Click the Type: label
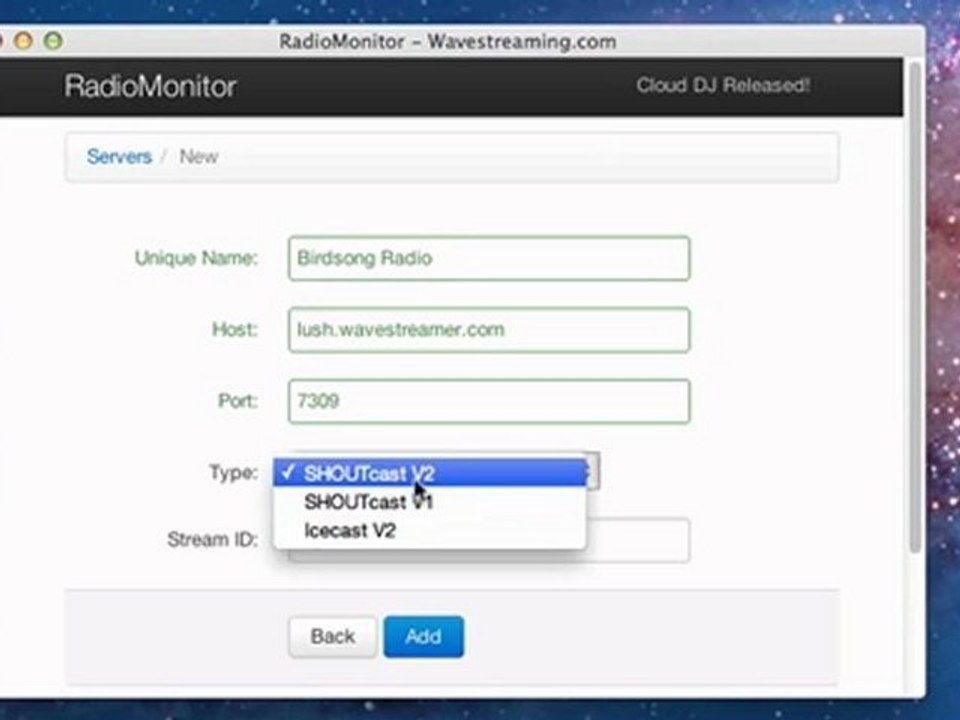Screen dimensions: 960x720 [233, 473]
